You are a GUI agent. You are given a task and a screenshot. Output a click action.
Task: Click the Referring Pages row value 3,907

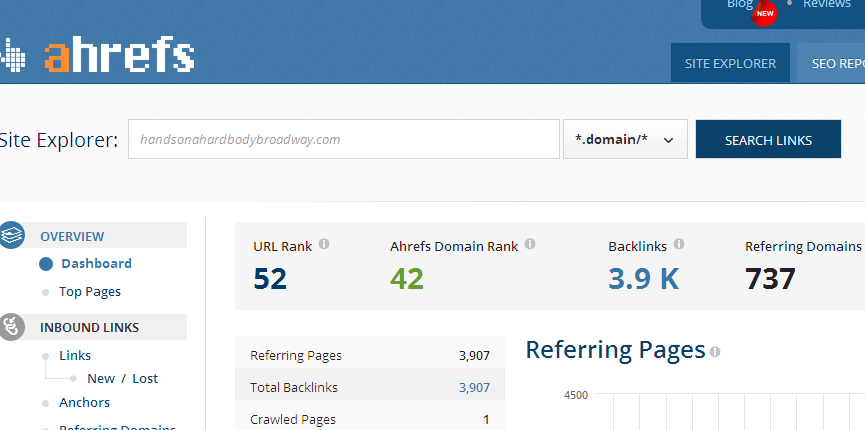pyautogui.click(x=474, y=355)
